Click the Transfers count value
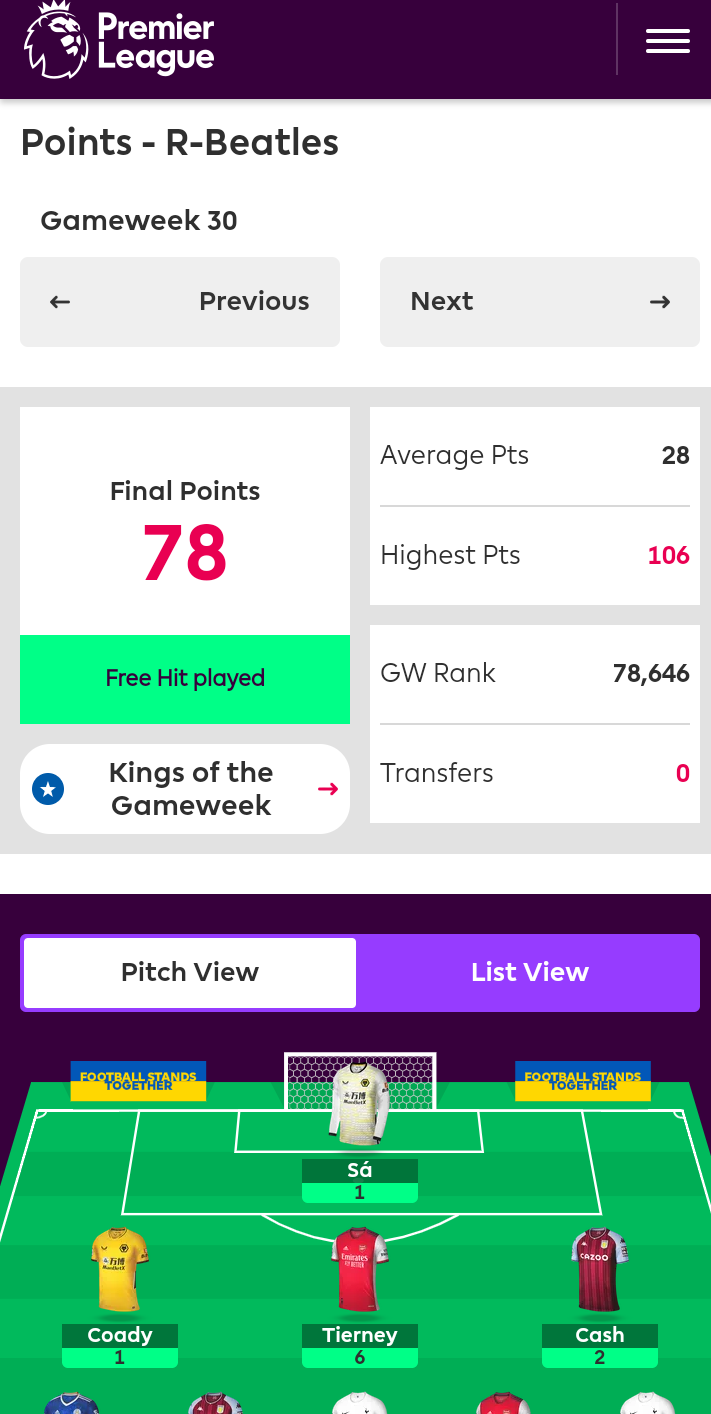Viewport: 711px width, 1414px height. [x=683, y=773]
